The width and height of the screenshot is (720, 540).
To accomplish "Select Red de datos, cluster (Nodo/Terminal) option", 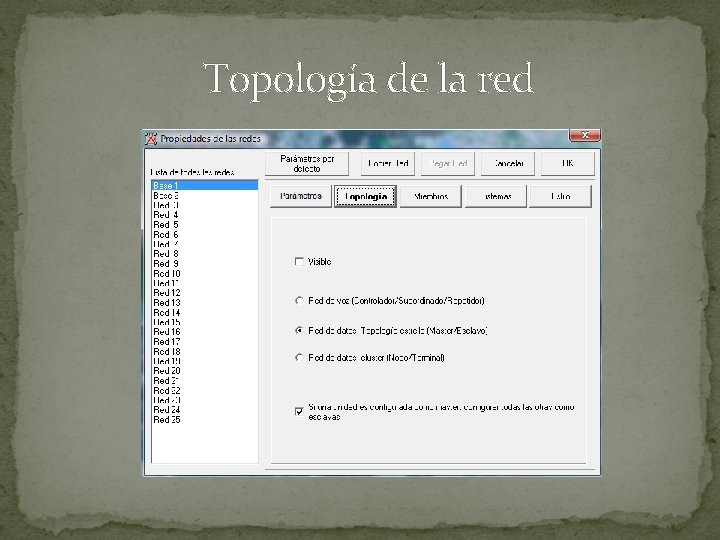I will (x=299, y=357).
